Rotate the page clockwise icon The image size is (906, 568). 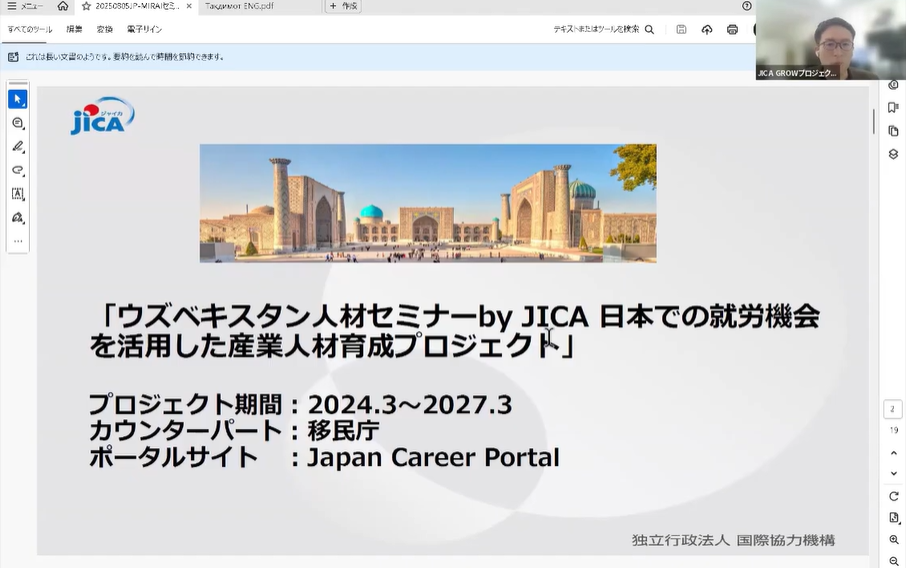coord(893,496)
